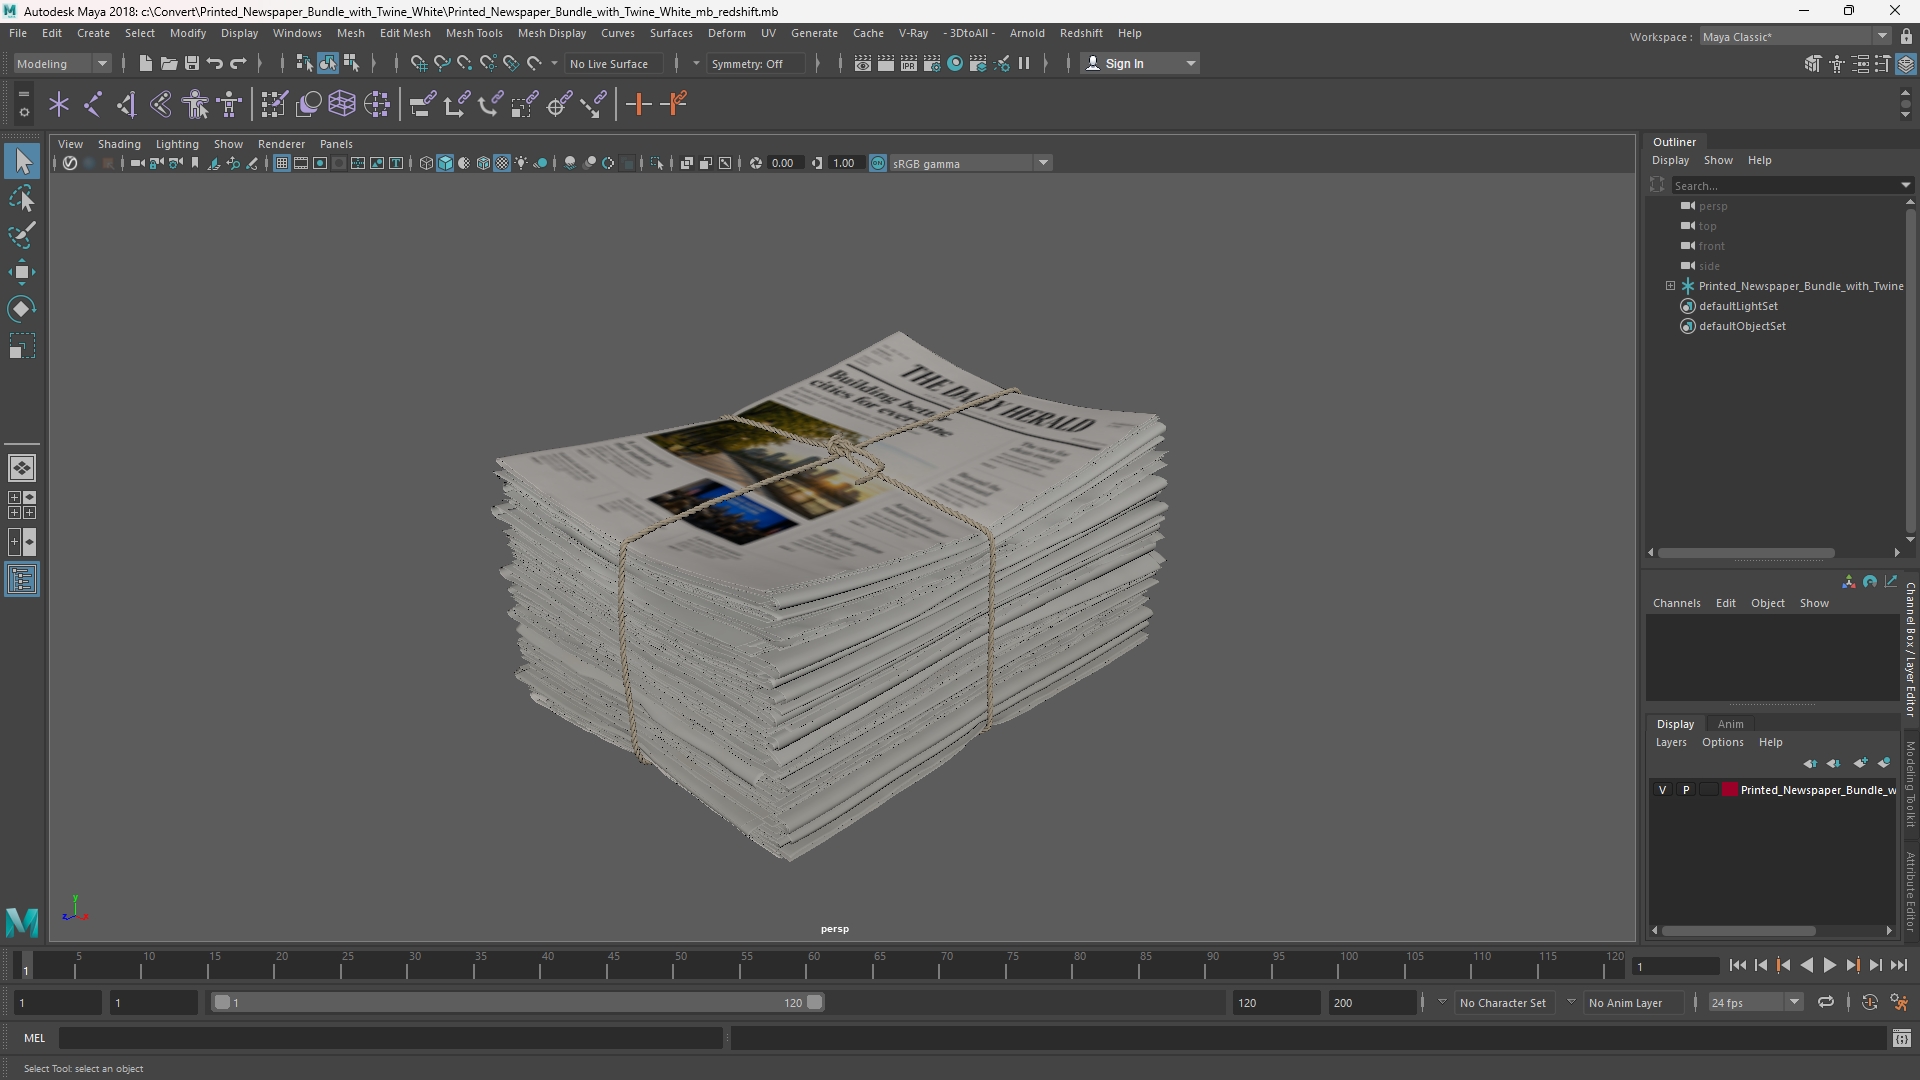Switch to the Anim layer tab
Image resolution: width=1920 pixels, height=1080 pixels.
tap(1730, 724)
